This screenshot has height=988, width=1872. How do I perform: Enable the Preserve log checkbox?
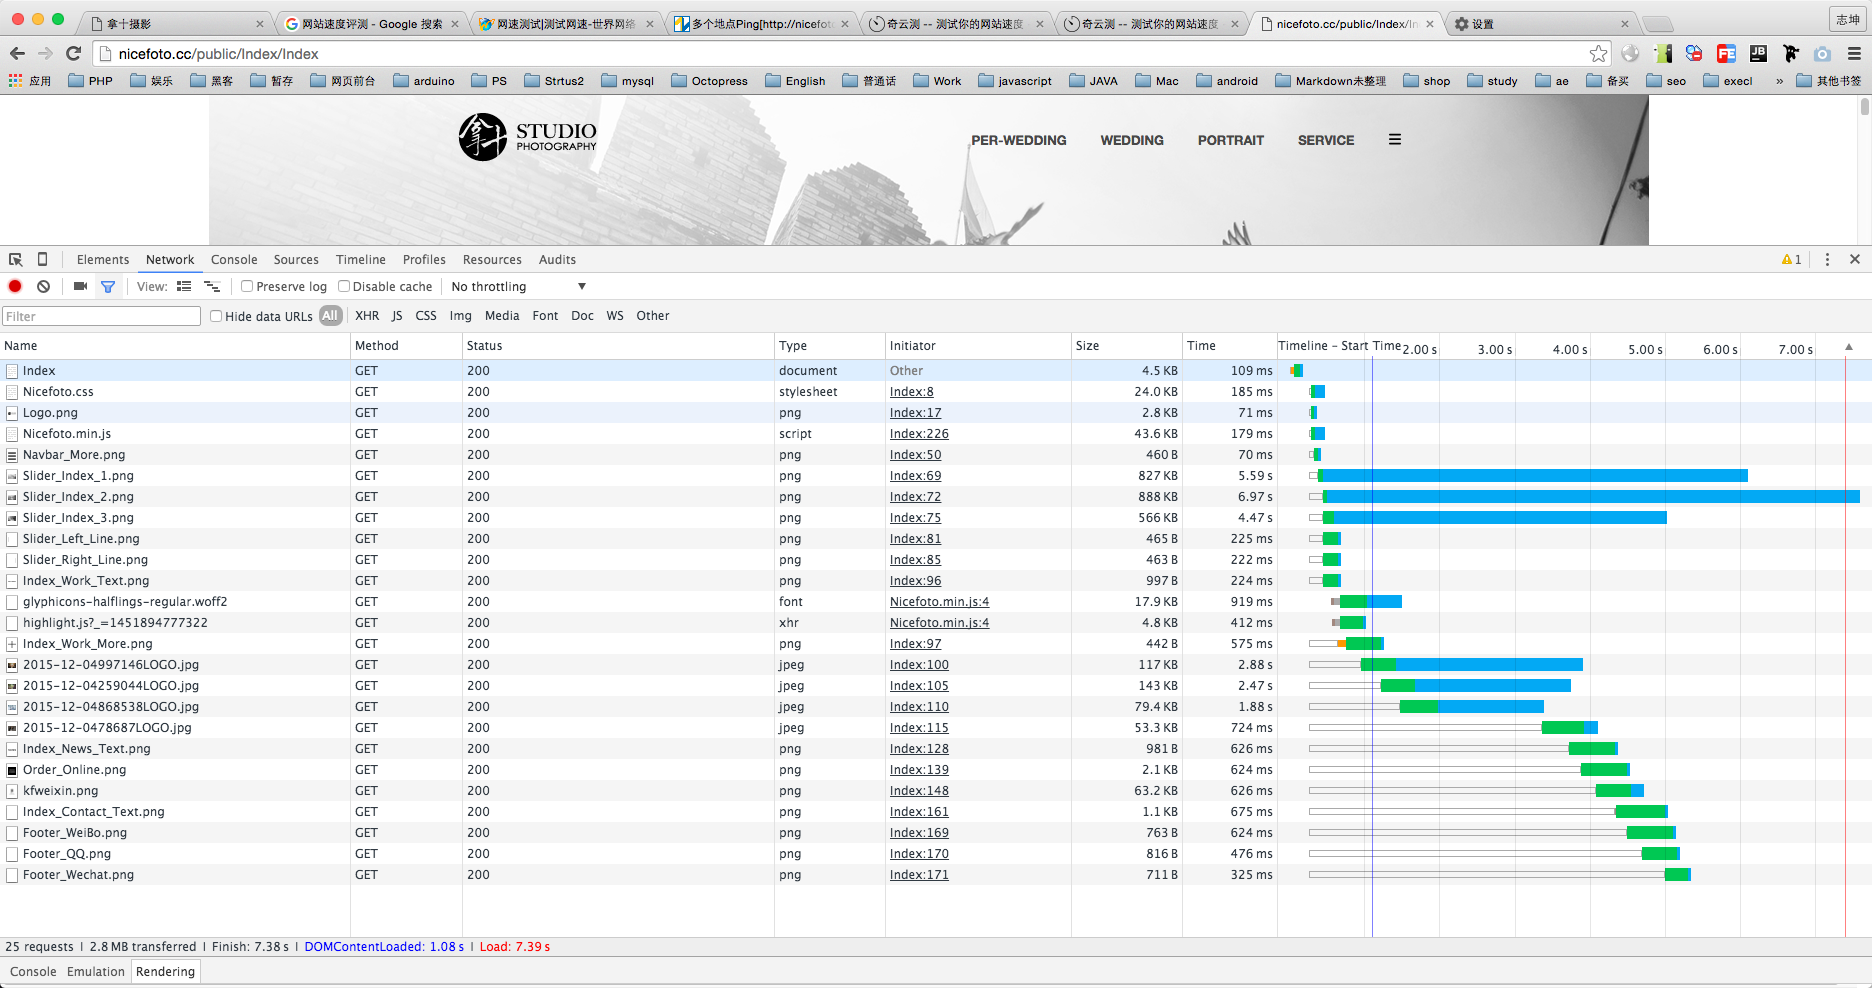coord(247,286)
